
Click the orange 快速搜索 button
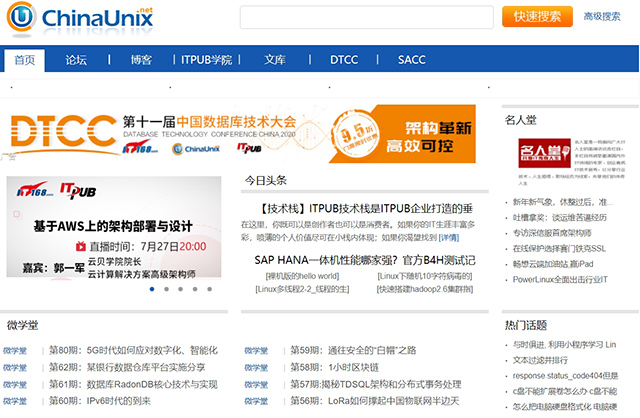[537, 17]
